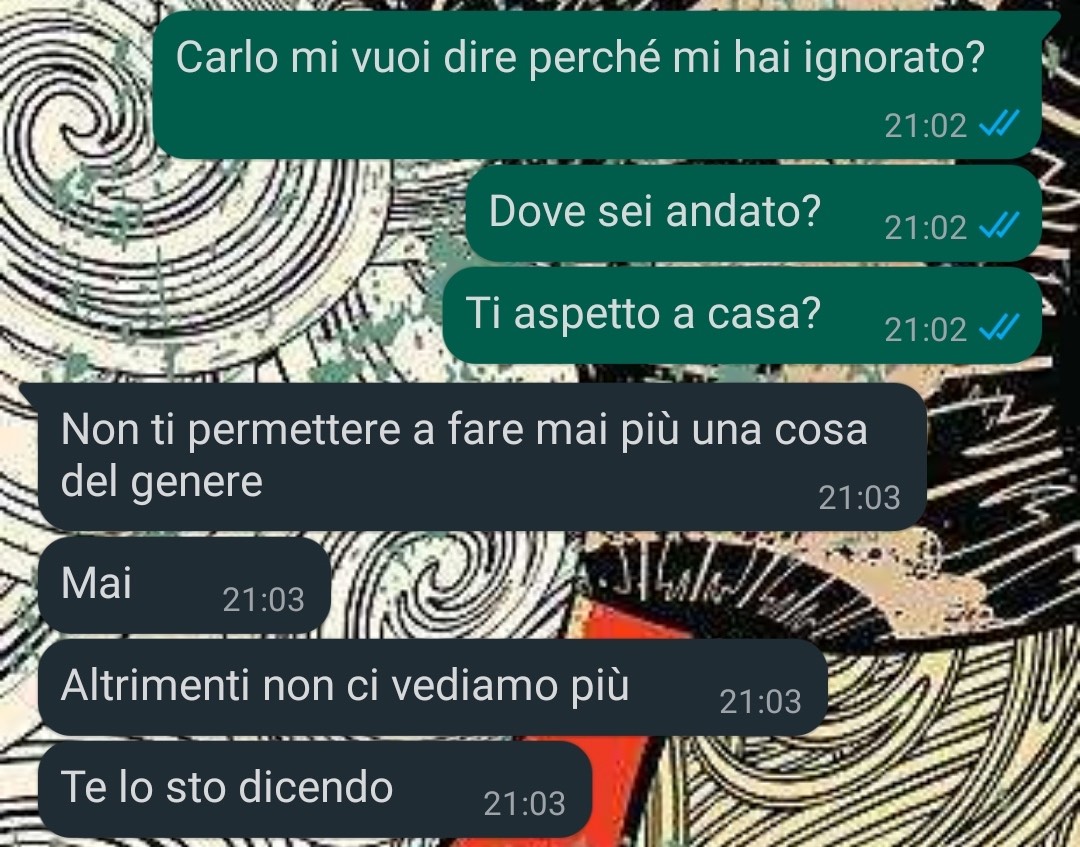
Task: Click the words "del genere" in the received message
Action: click(162, 482)
